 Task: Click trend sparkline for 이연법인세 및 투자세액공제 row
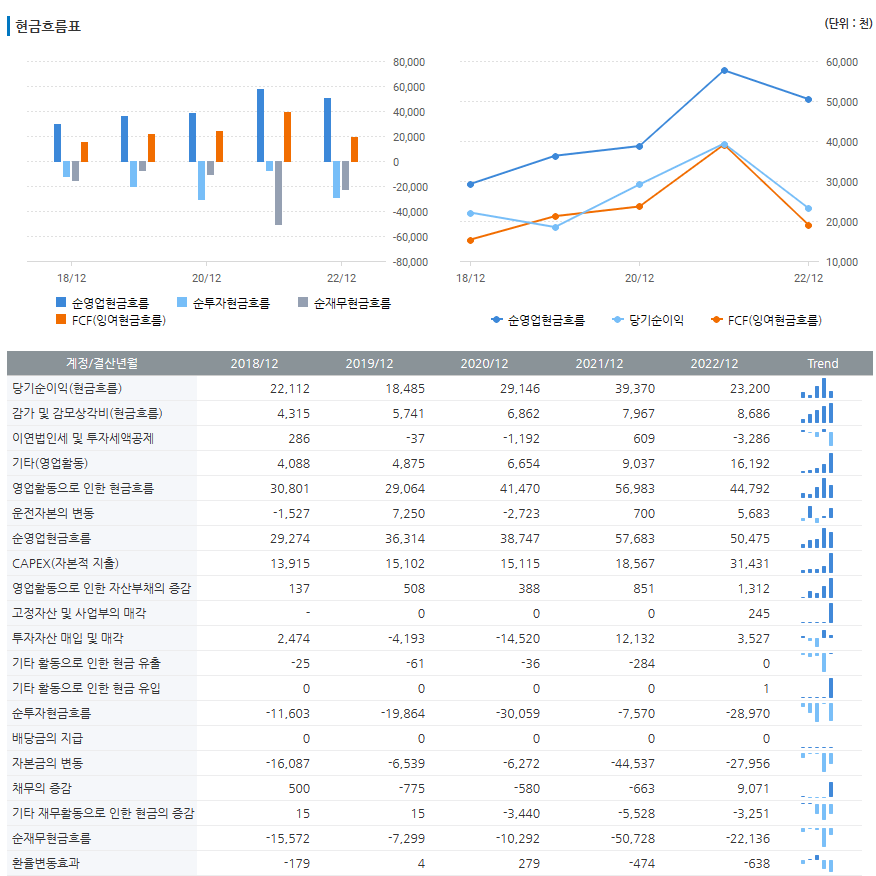coord(817,438)
